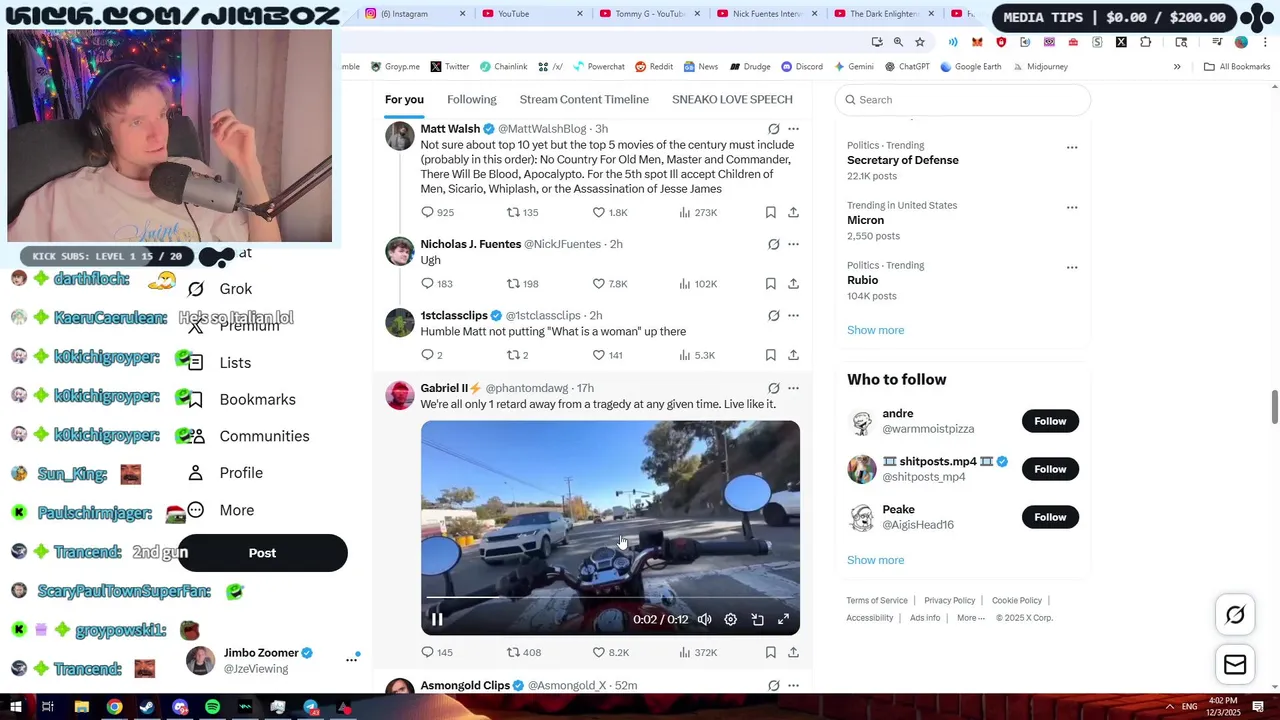Switch to the Following tab
The height and width of the screenshot is (720, 1280).
pos(472,99)
